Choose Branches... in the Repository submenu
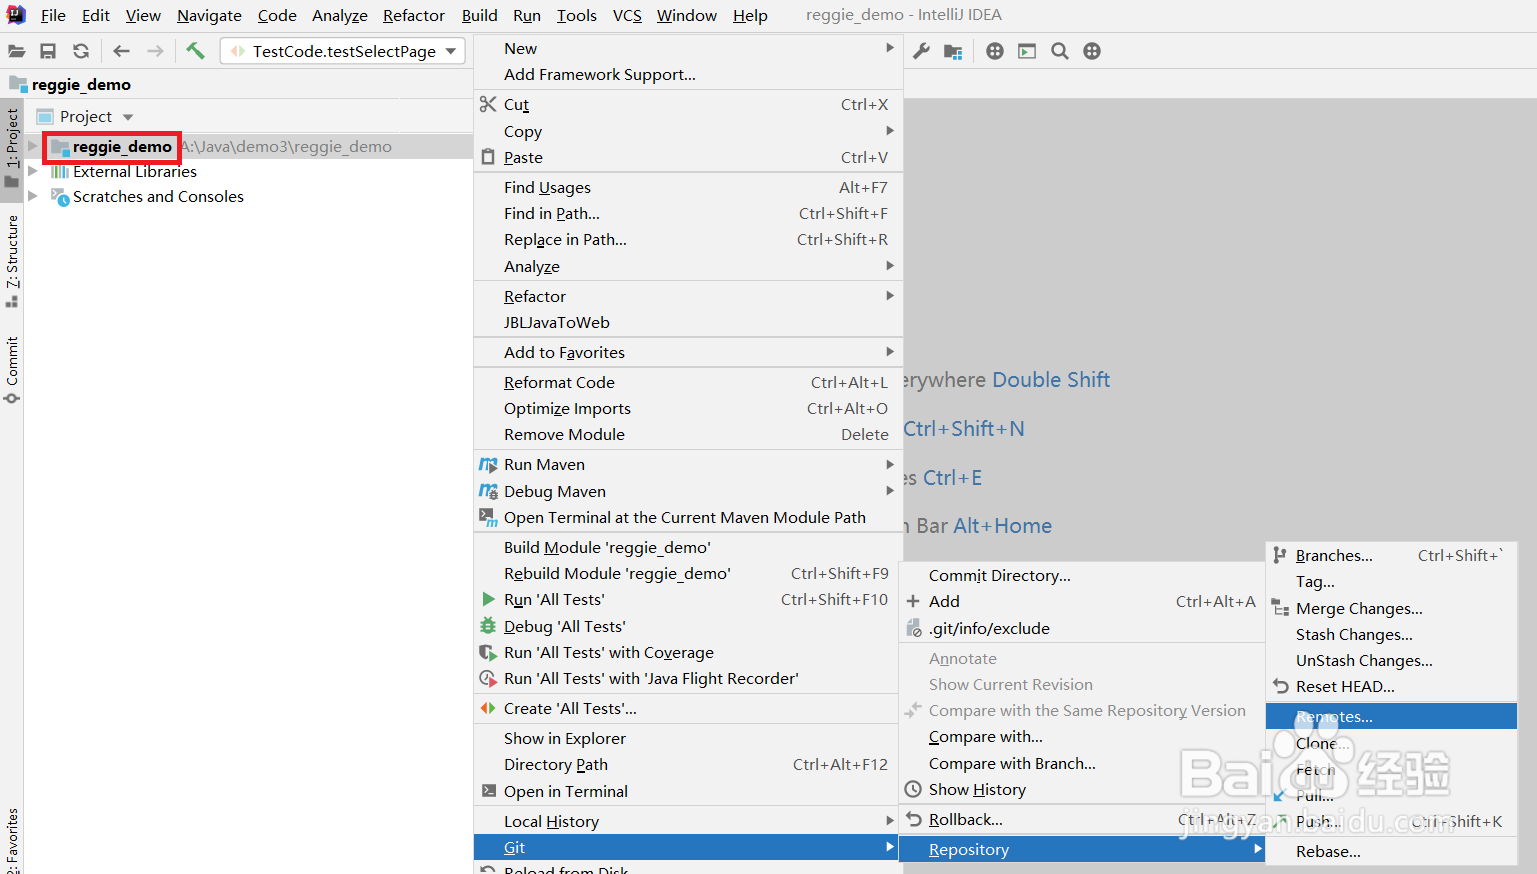Image resolution: width=1537 pixels, height=874 pixels. point(1391,555)
